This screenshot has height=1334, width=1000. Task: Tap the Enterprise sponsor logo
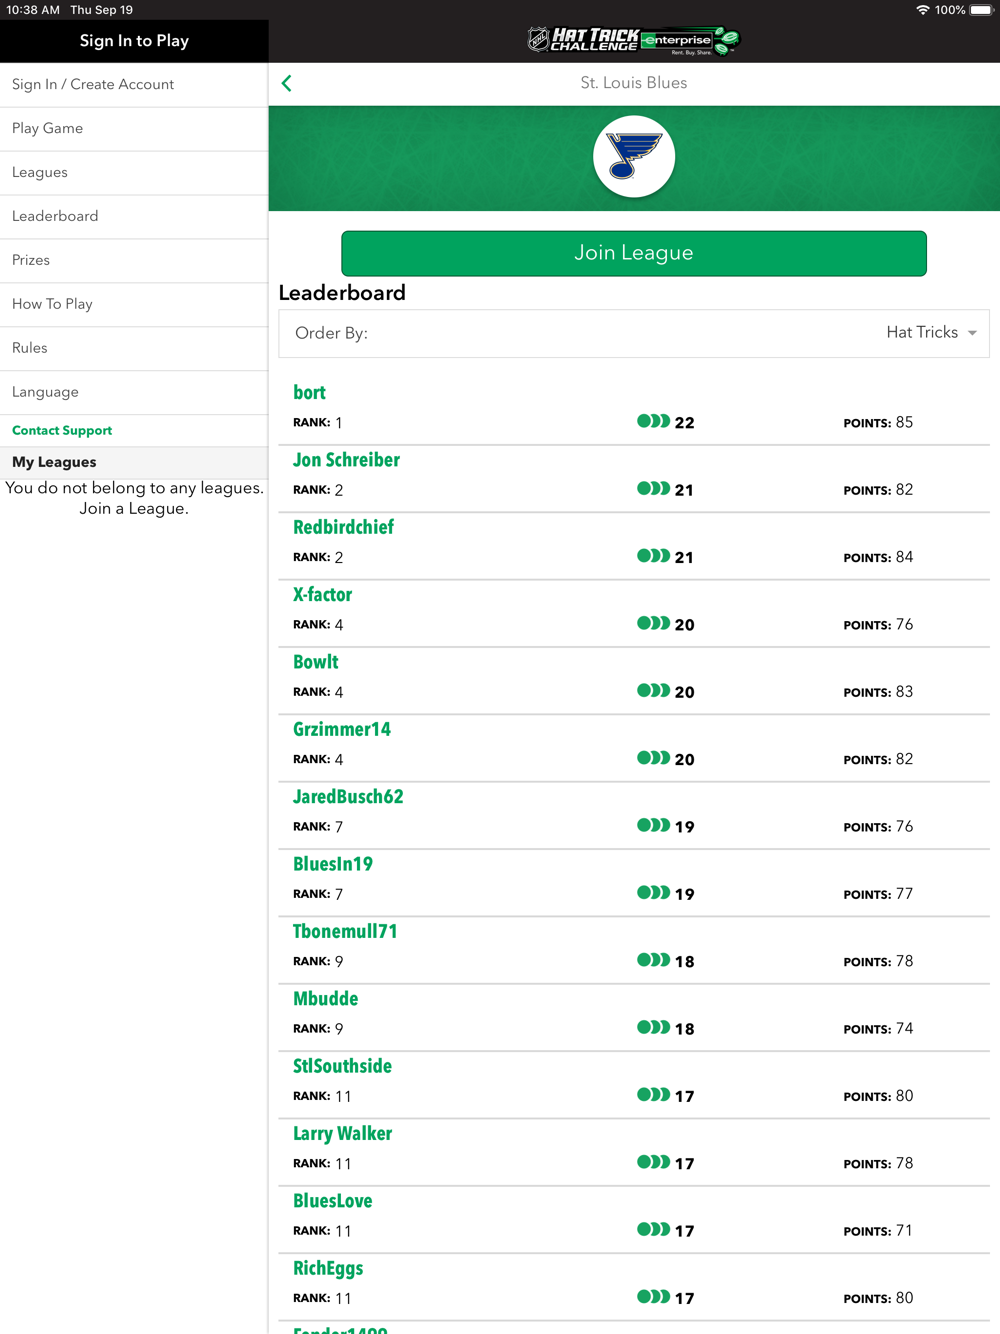(690, 41)
